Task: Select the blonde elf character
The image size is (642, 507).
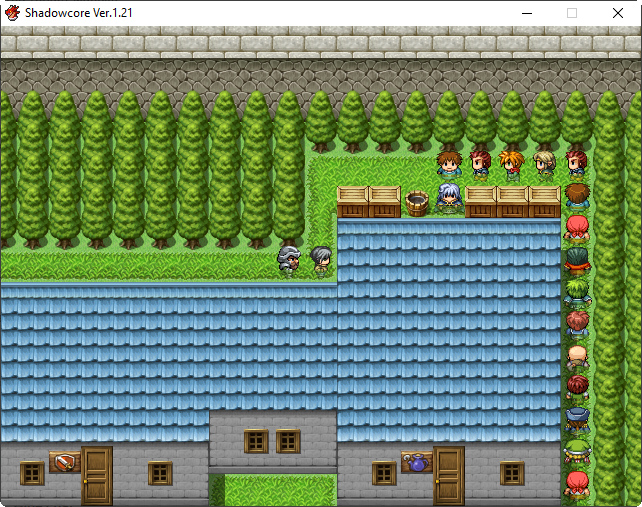Action: click(545, 165)
